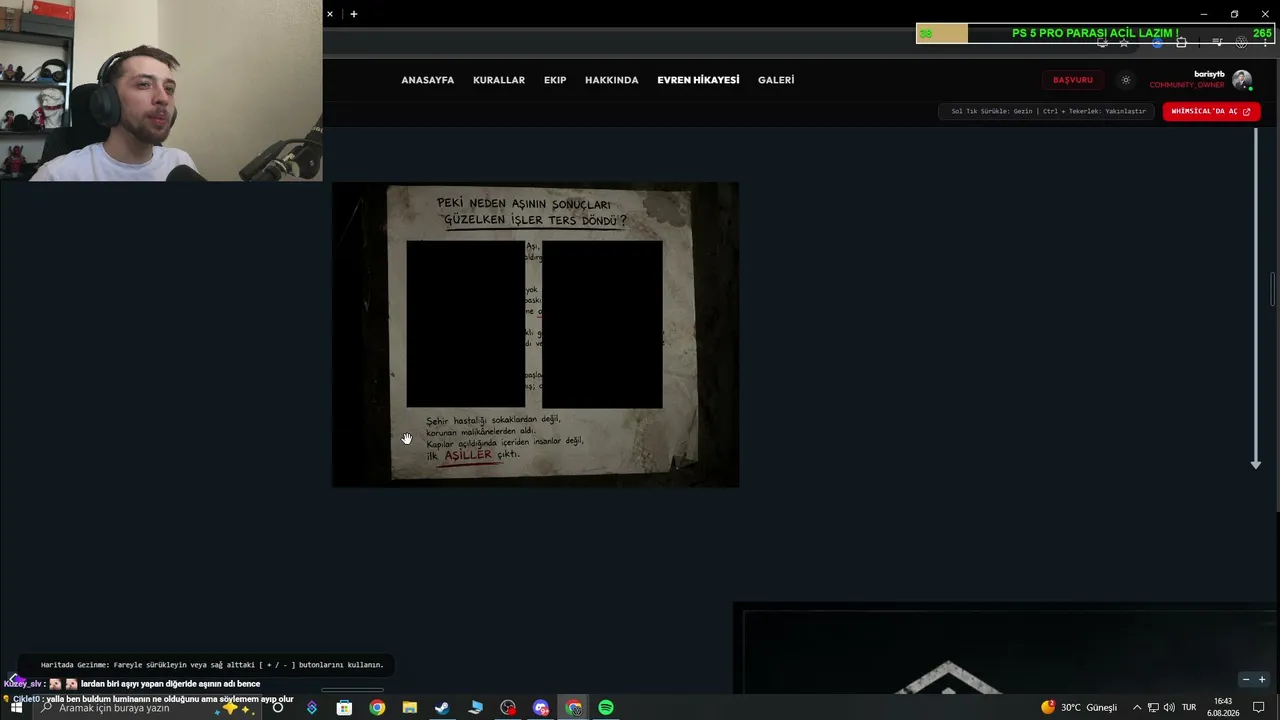Click the story poster image on the map
The height and width of the screenshot is (720, 1280).
[x=536, y=335]
